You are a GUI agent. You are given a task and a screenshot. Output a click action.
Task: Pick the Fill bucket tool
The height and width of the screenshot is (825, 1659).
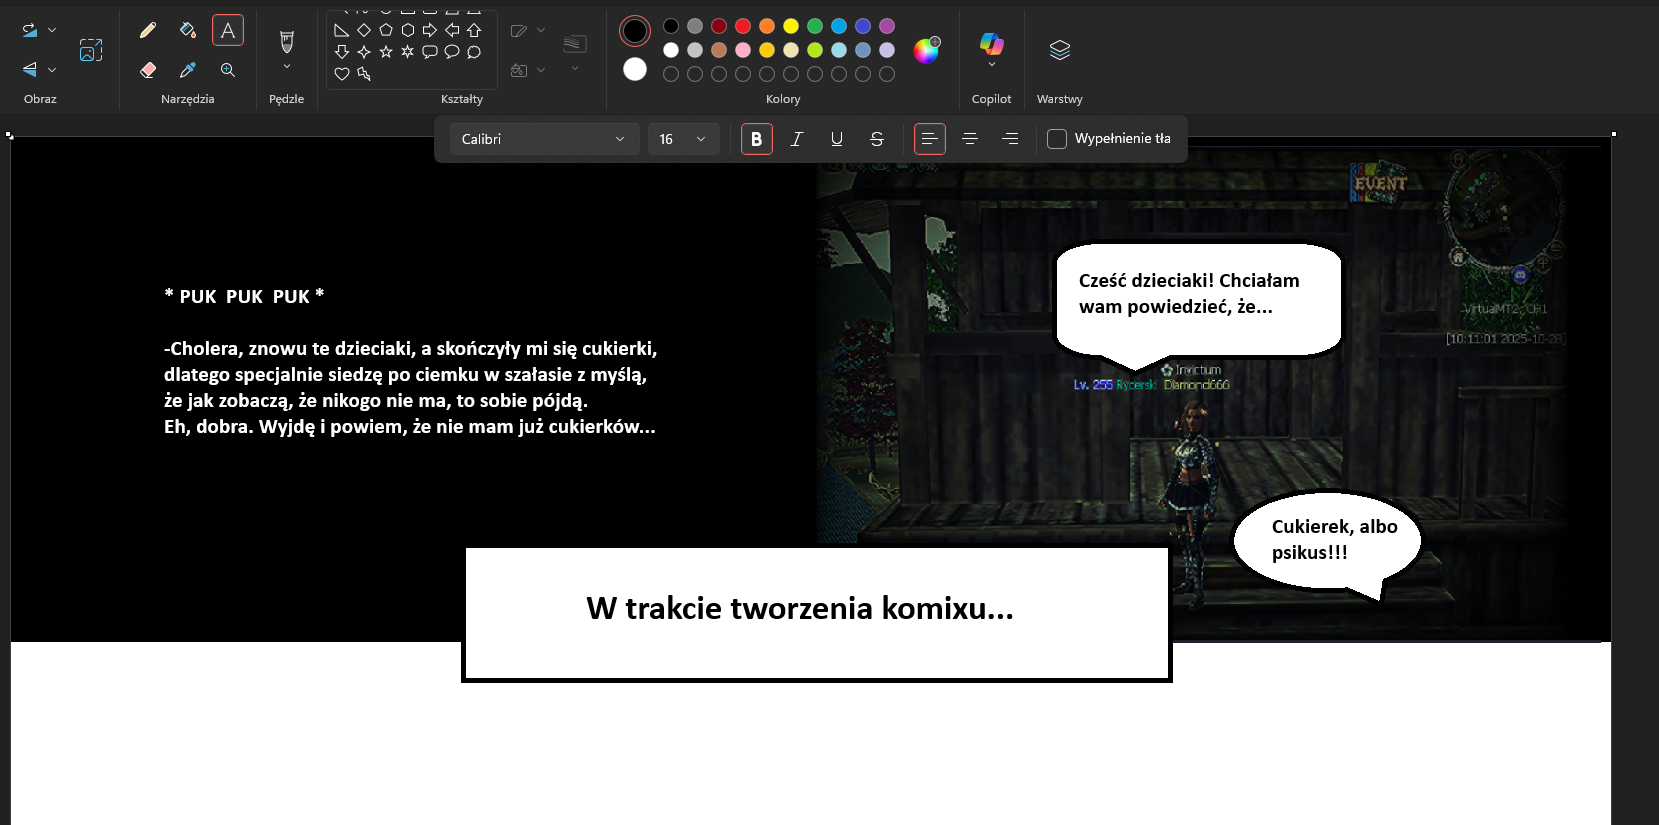188,30
